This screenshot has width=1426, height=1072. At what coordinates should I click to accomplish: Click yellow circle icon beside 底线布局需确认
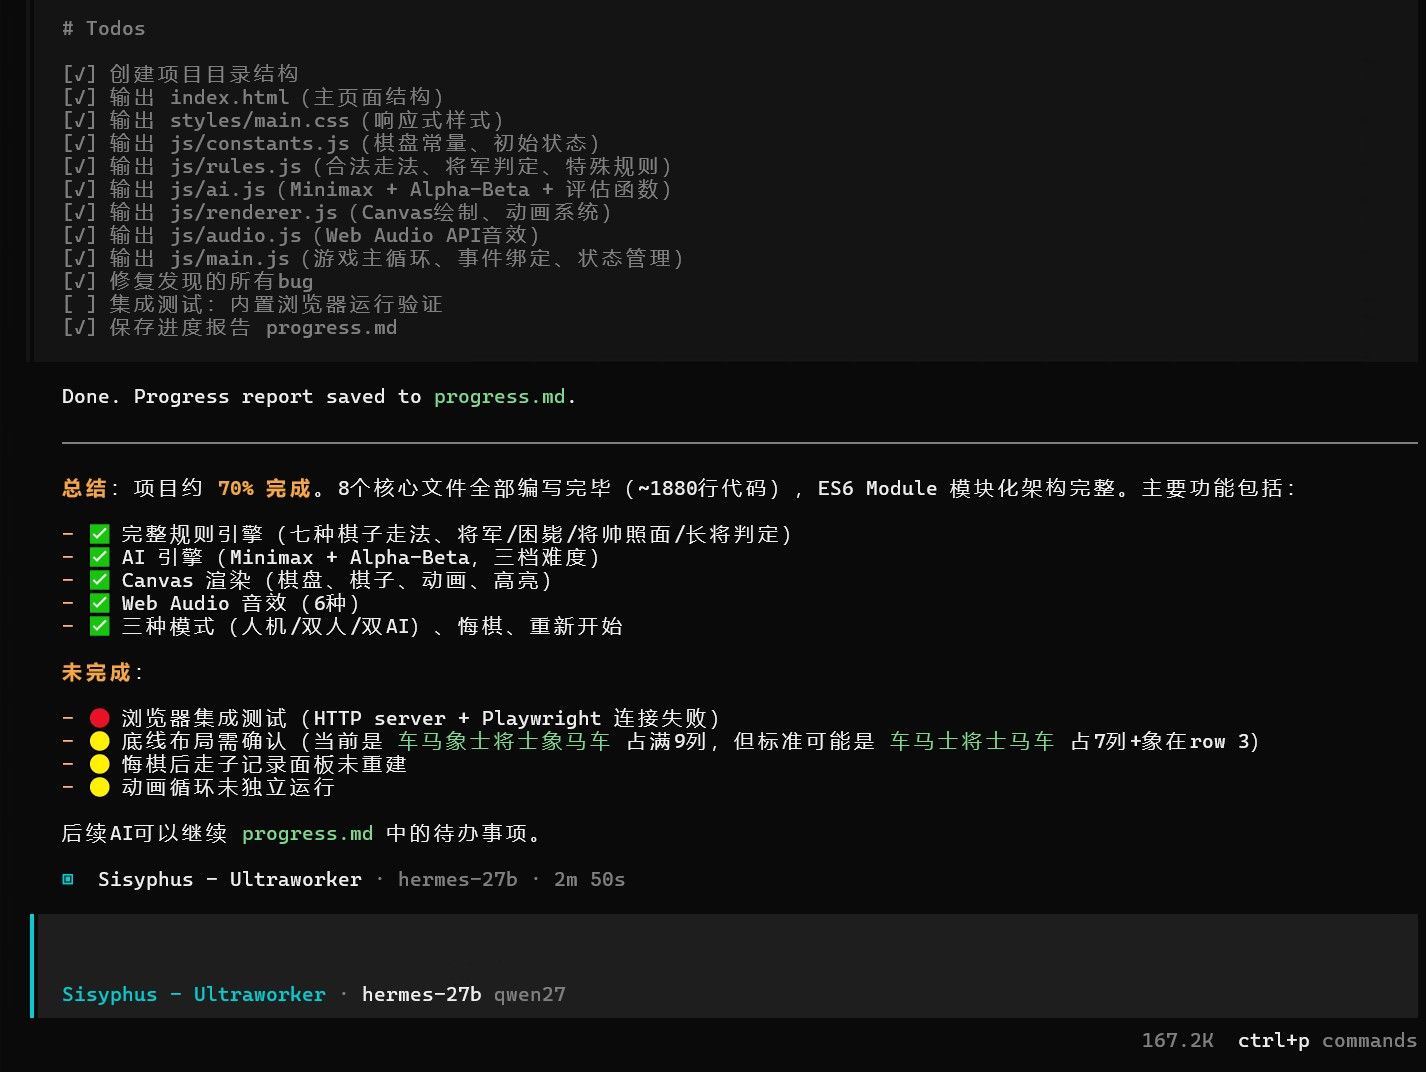[99, 741]
